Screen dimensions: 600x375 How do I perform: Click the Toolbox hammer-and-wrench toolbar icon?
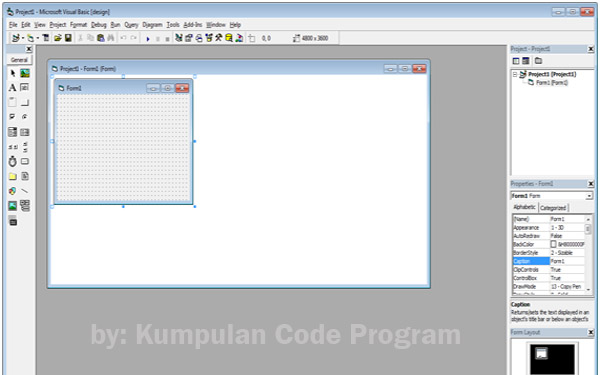click(218, 38)
